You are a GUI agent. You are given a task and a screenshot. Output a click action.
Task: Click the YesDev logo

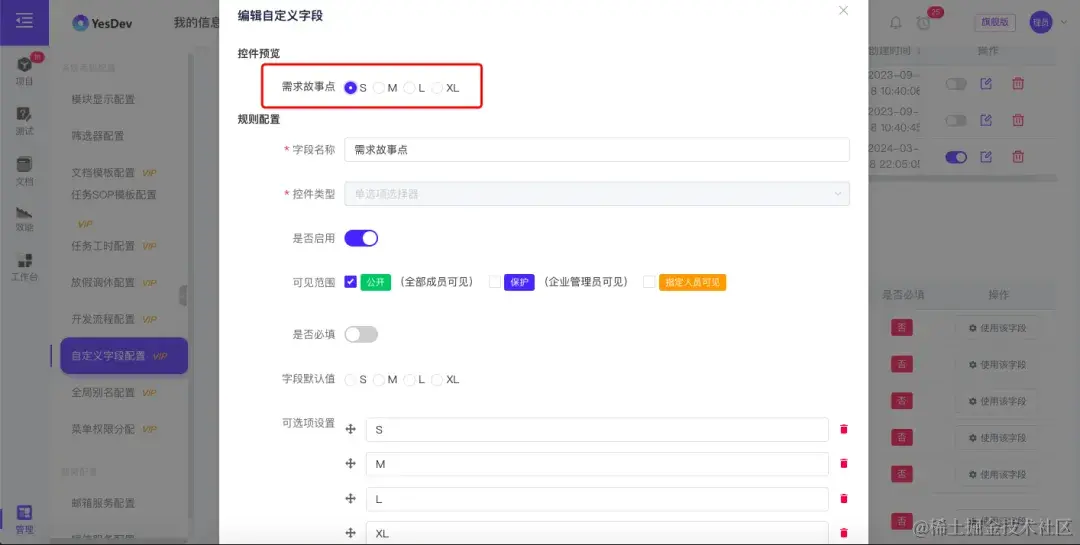103,23
